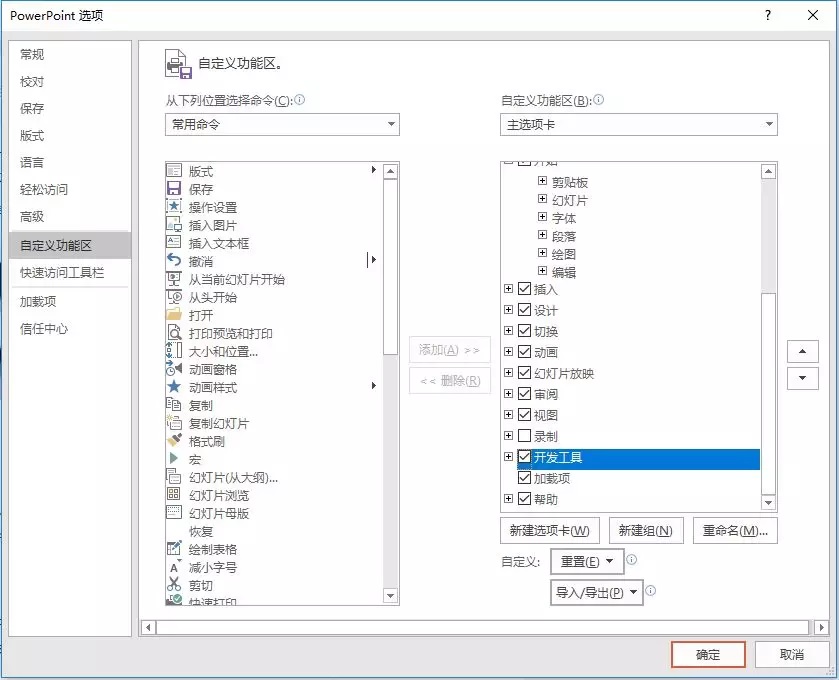Open the 导入/导出 dropdown button
Screen dimensions: 839x680
[x=597, y=592]
